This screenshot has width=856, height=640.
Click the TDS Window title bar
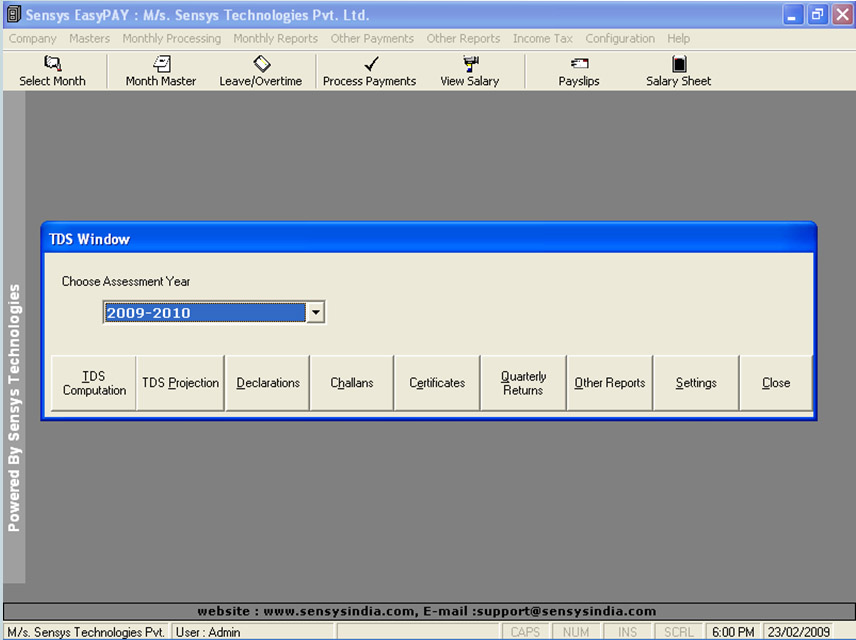coord(429,239)
